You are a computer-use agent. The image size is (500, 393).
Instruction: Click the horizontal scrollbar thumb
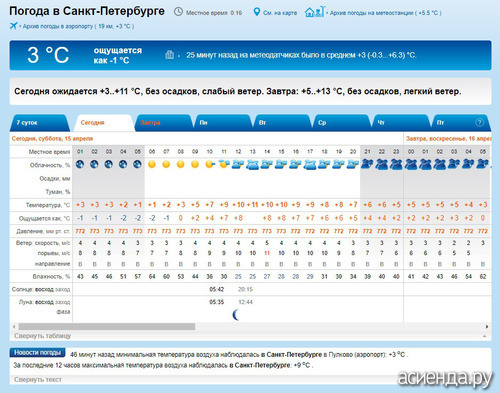click(107, 326)
